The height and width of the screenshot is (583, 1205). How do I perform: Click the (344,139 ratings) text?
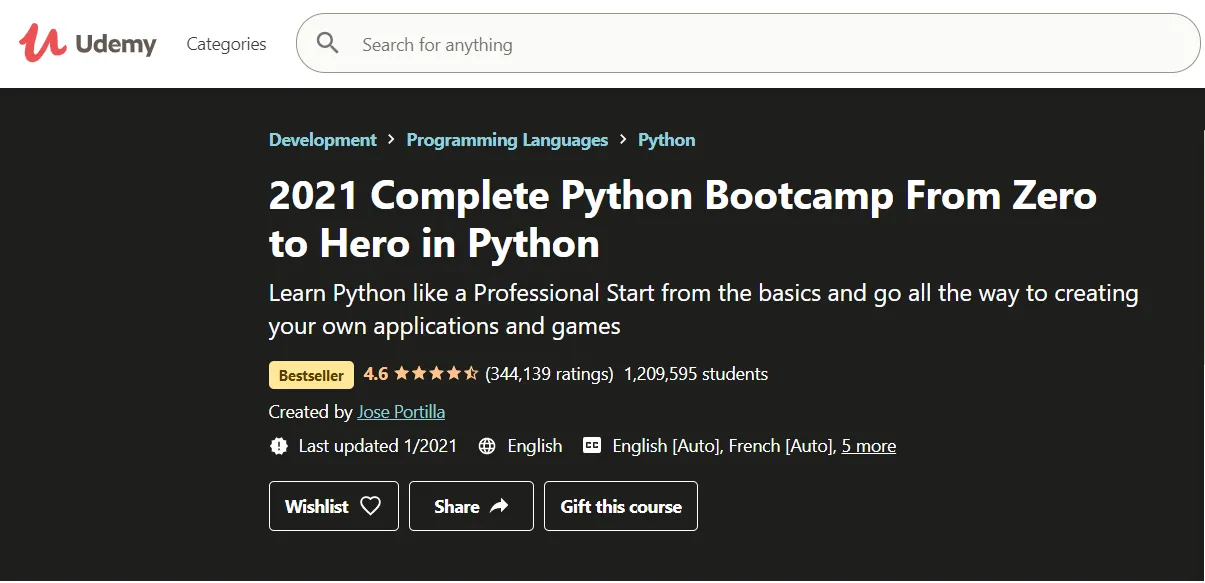(549, 374)
